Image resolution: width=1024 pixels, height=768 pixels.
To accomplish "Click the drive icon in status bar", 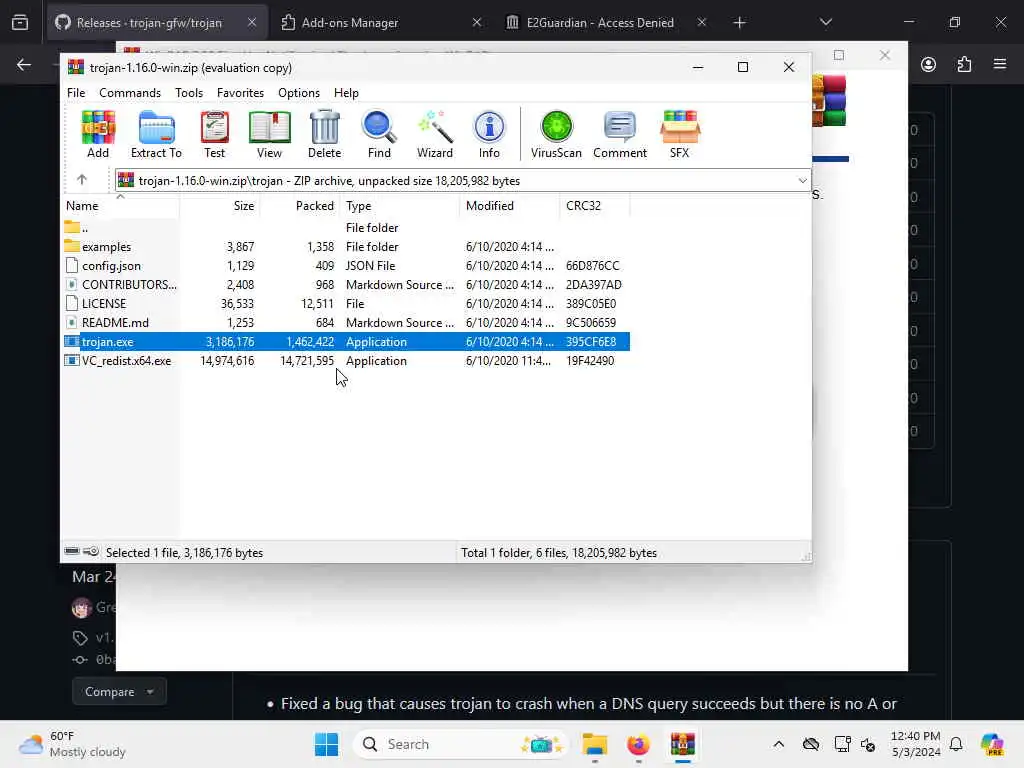I will click(x=72, y=552).
